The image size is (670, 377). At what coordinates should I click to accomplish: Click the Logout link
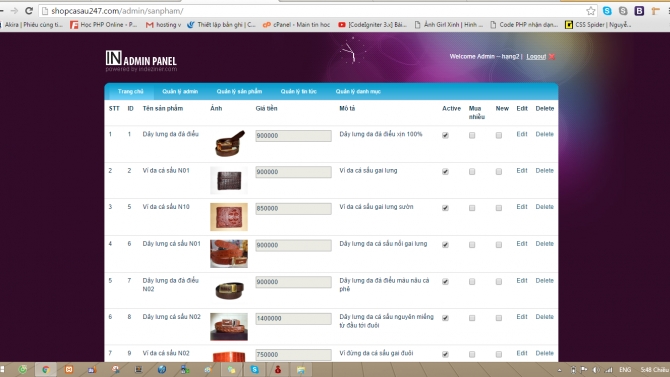[x=536, y=56]
